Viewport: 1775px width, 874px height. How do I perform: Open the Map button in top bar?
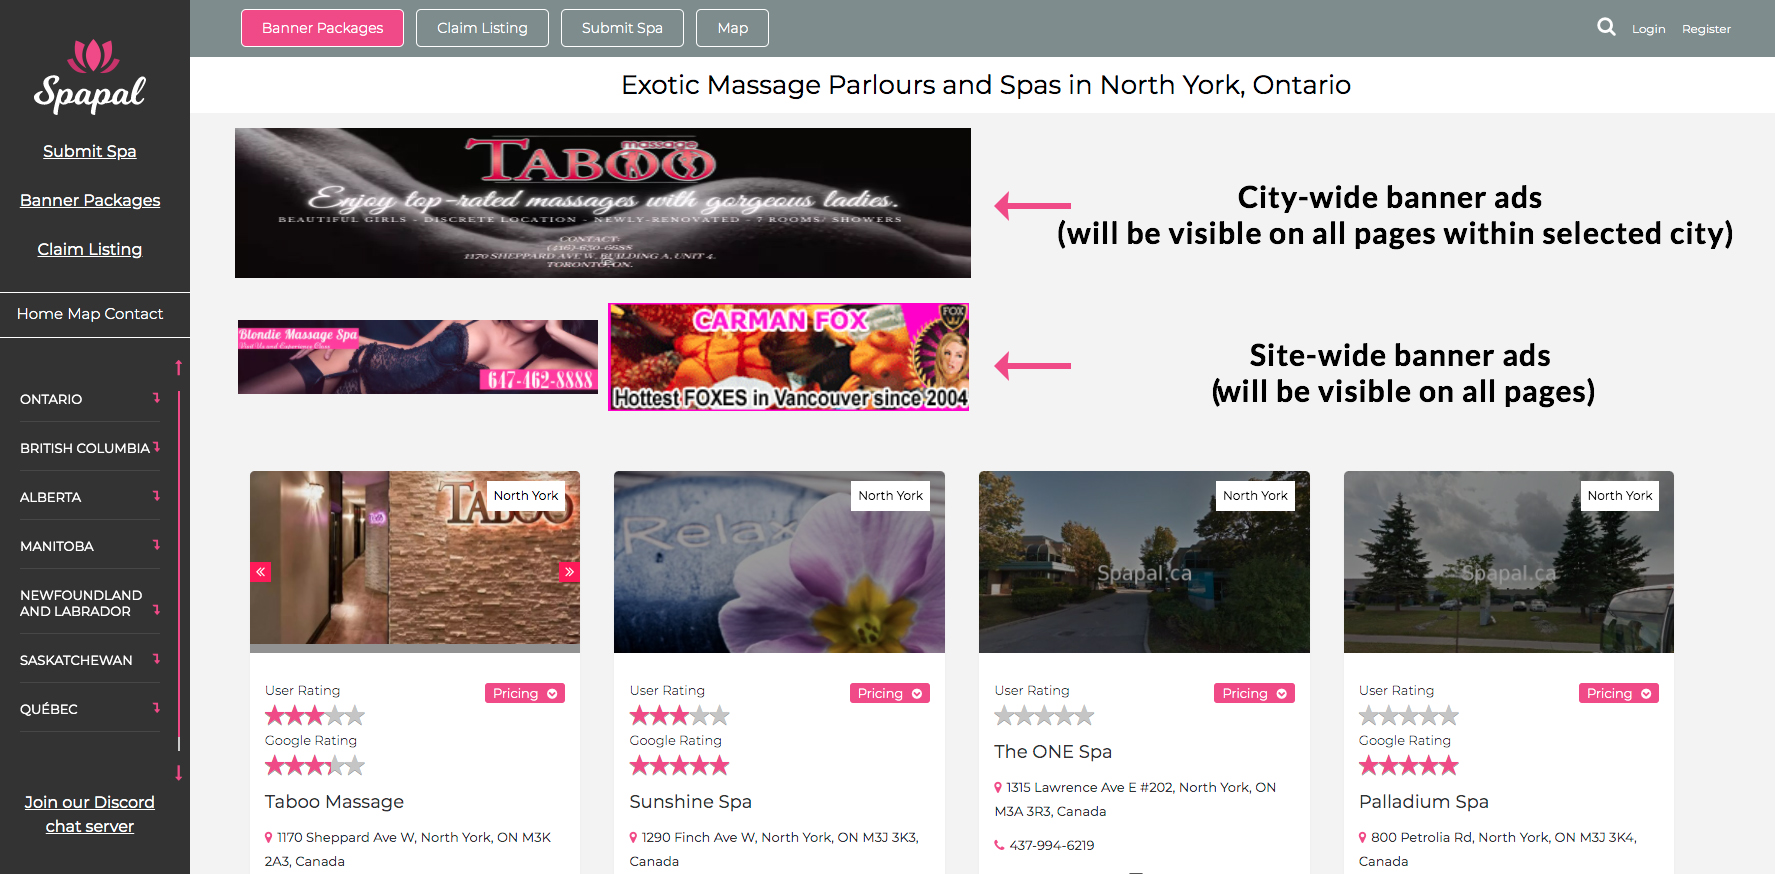tap(732, 28)
